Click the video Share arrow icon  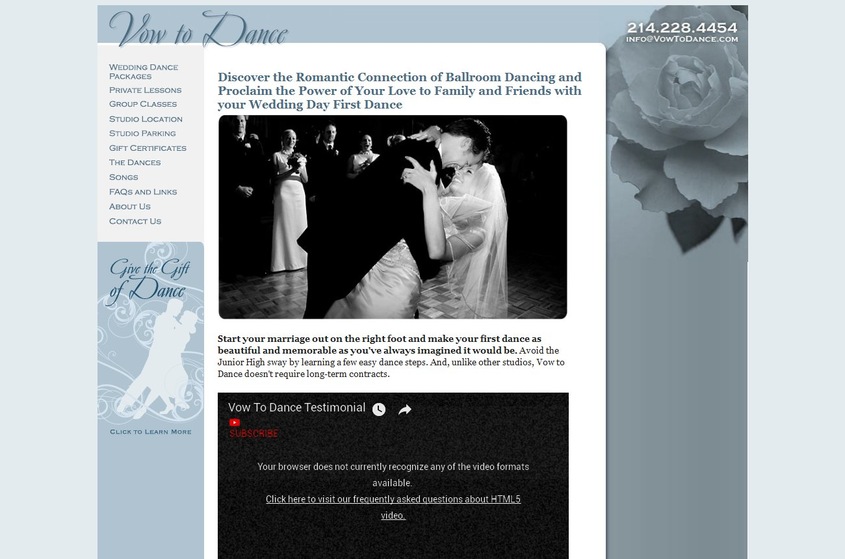click(405, 410)
